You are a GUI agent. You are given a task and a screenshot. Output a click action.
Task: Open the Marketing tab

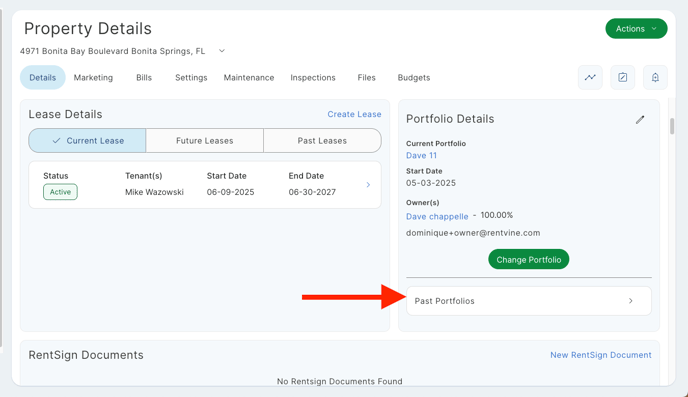[93, 78]
